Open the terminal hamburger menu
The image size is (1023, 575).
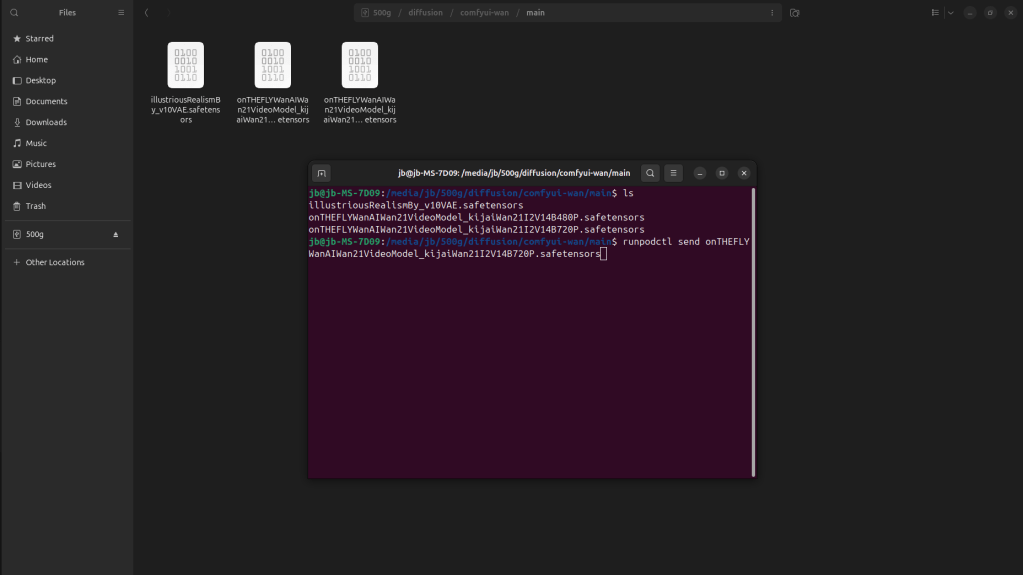click(x=674, y=173)
